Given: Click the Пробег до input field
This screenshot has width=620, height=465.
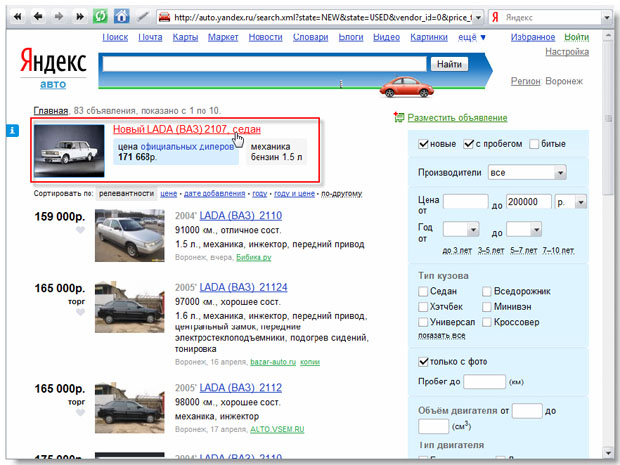Looking at the screenshot, I should coord(484,382).
